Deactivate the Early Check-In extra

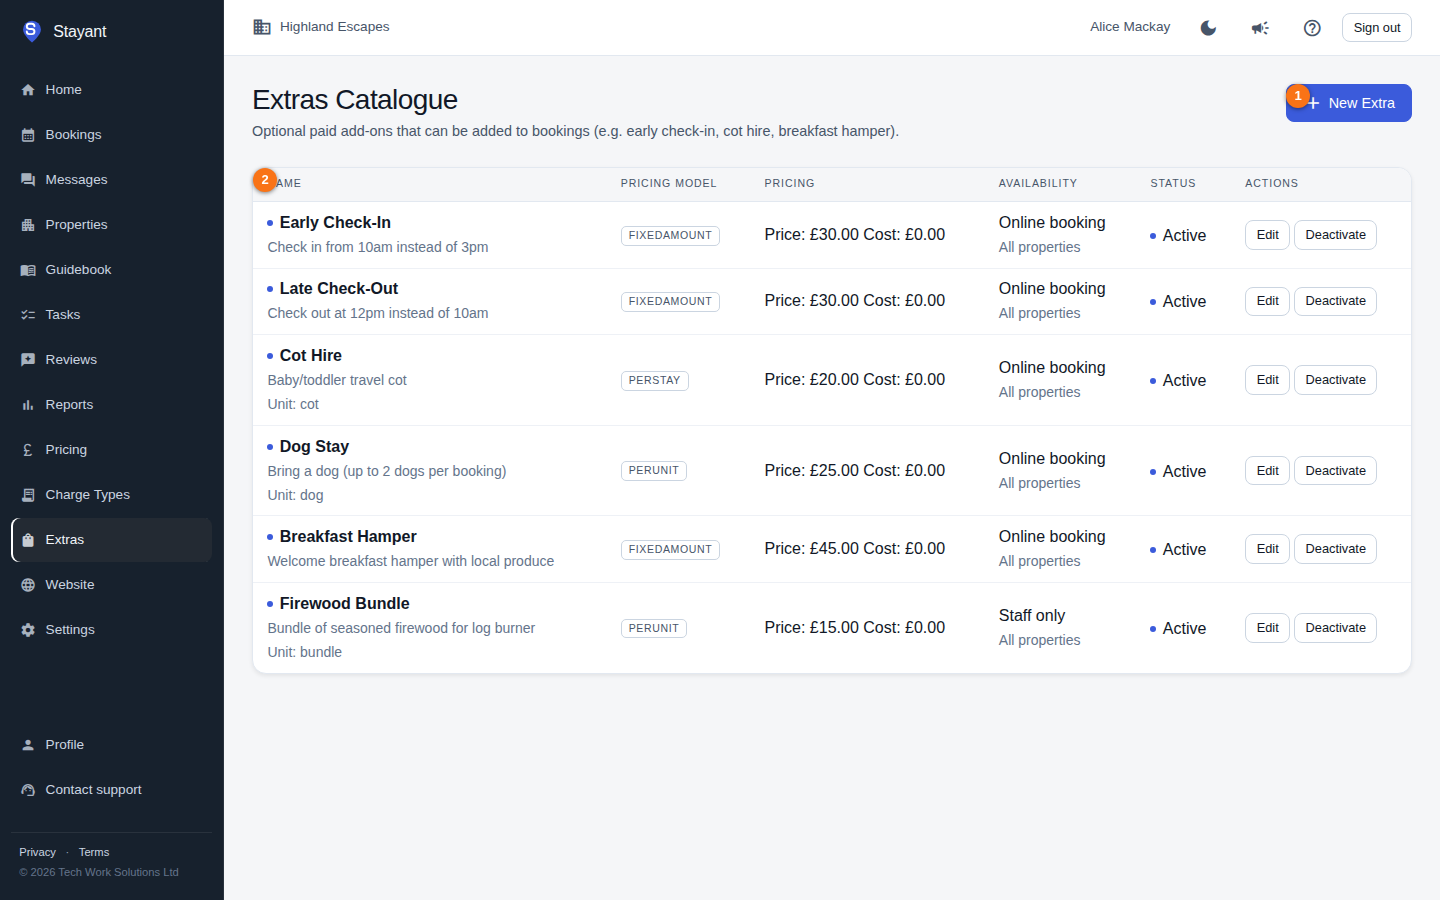[x=1335, y=235]
